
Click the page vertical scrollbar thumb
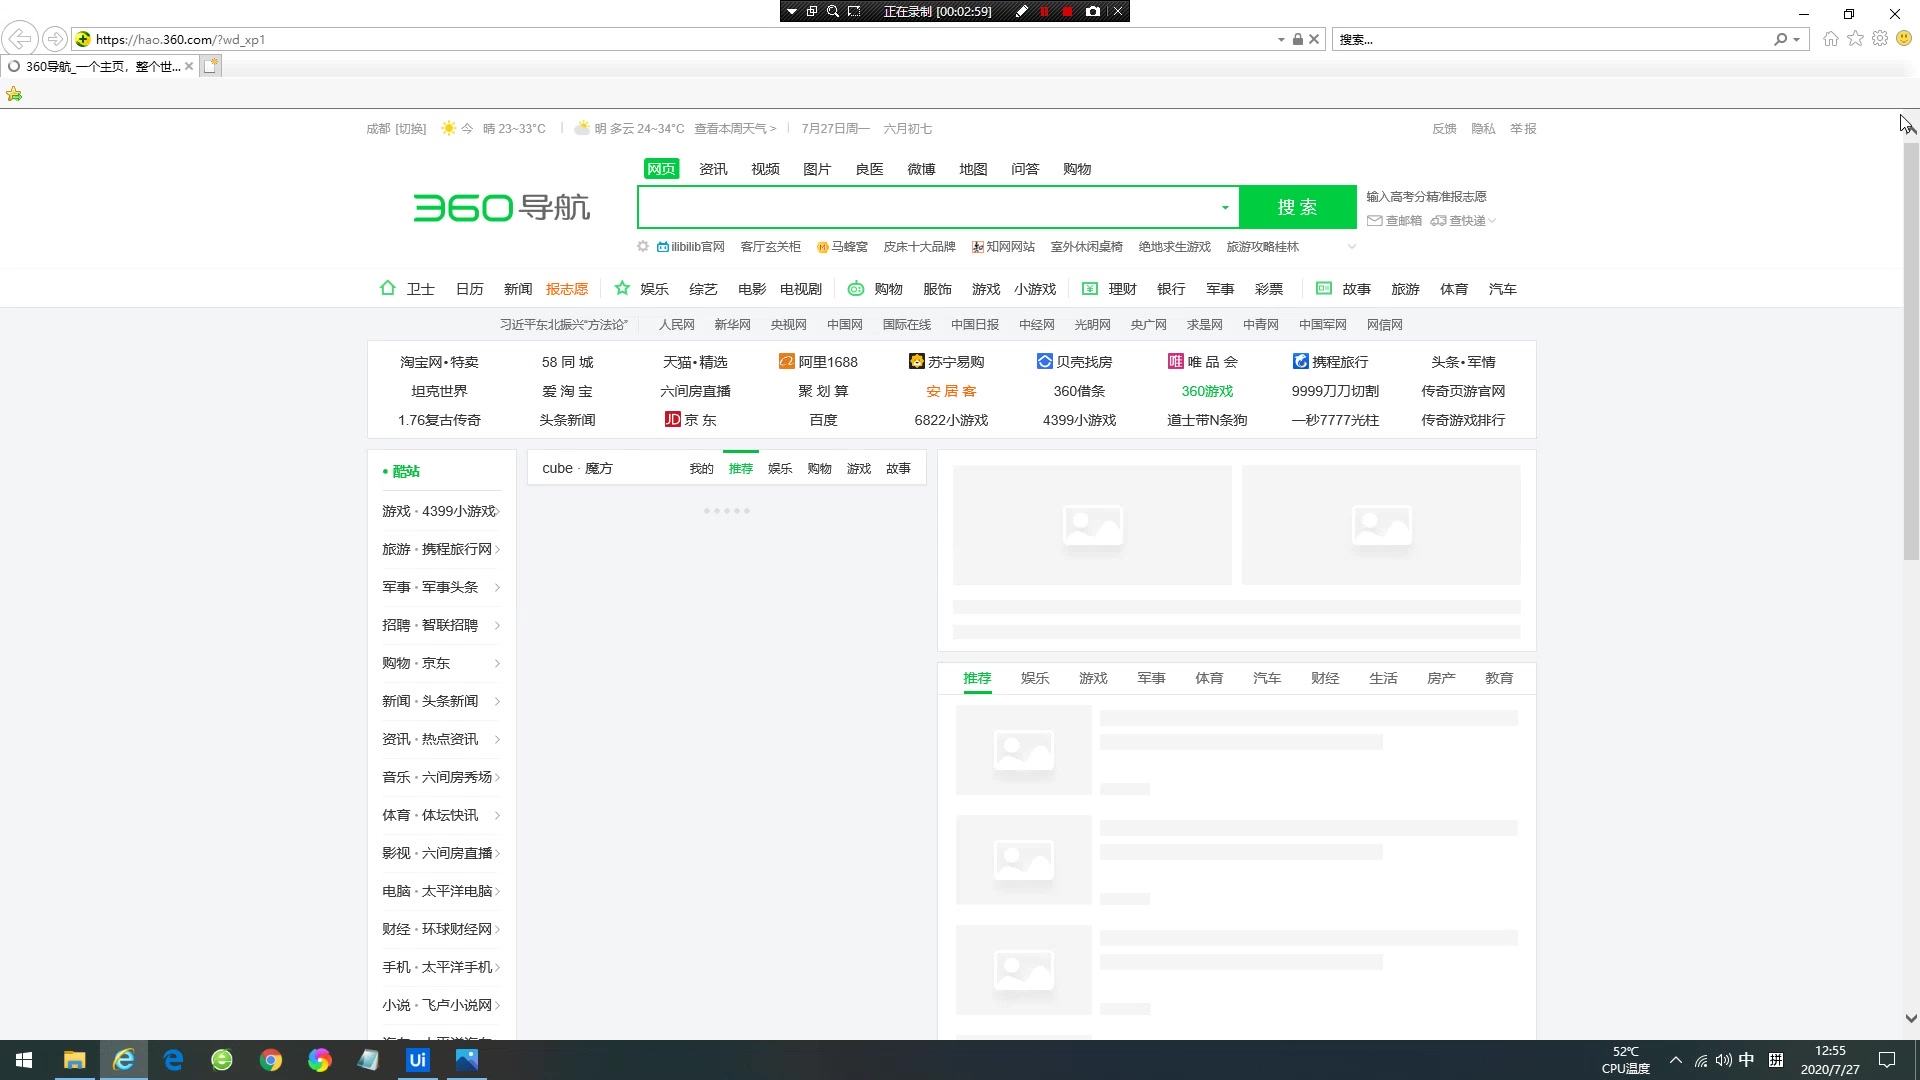[1911, 350]
